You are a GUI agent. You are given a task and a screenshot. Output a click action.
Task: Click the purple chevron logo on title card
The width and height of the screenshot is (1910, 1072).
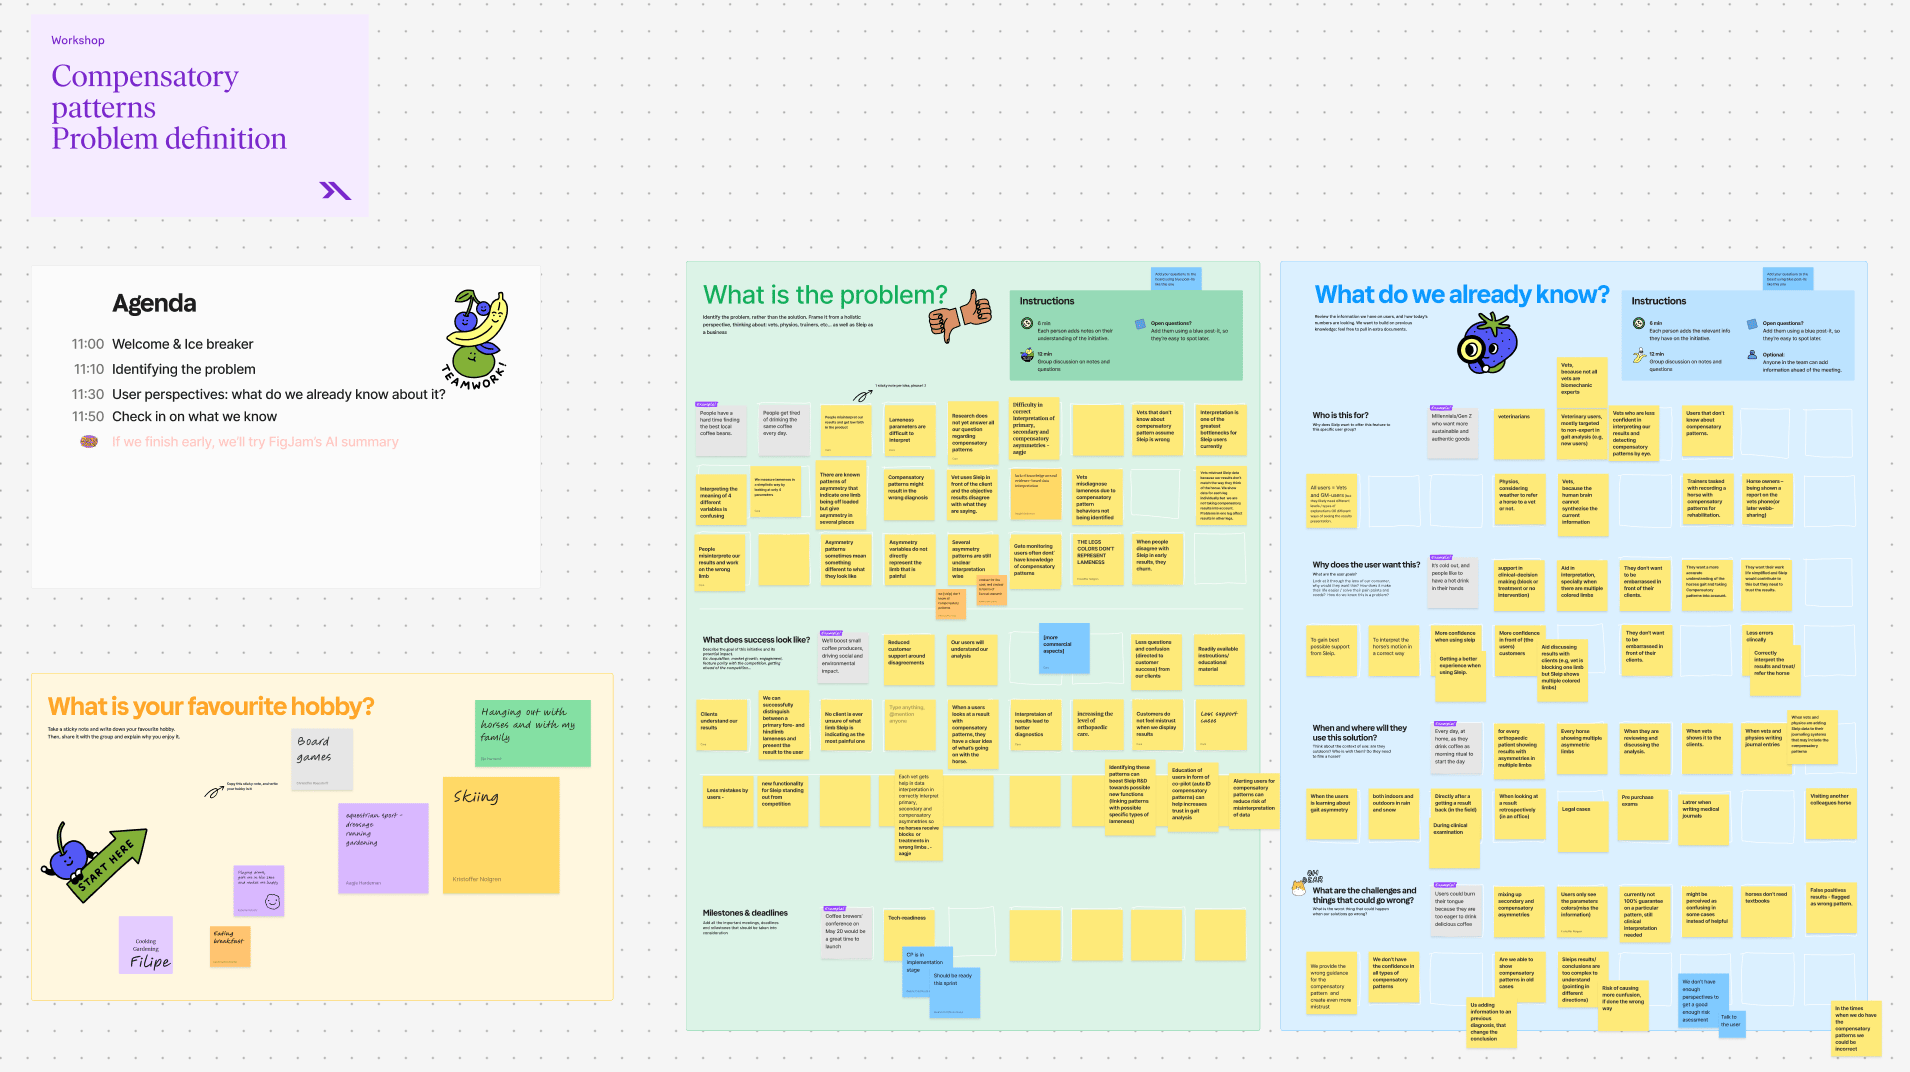pos(335,190)
